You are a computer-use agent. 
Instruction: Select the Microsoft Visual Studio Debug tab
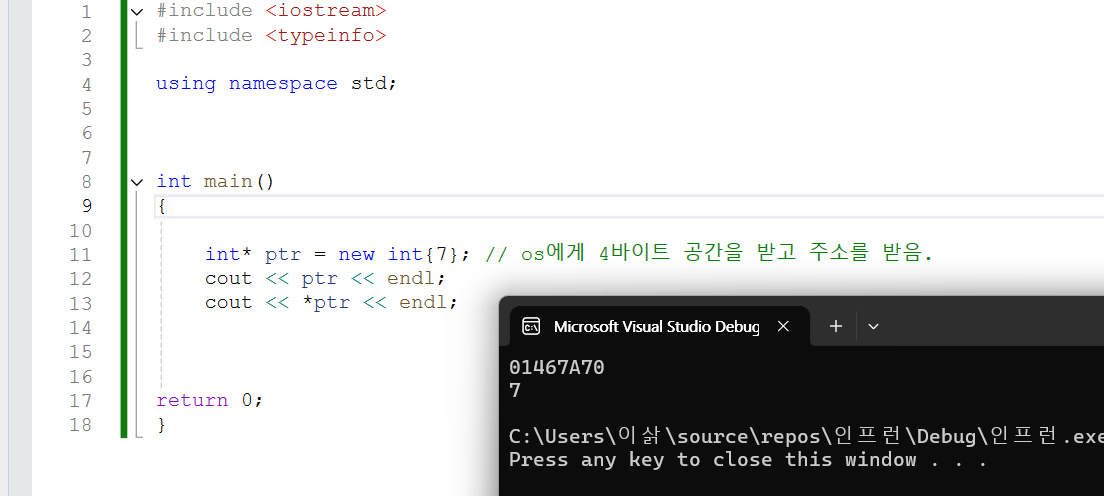[x=658, y=326]
